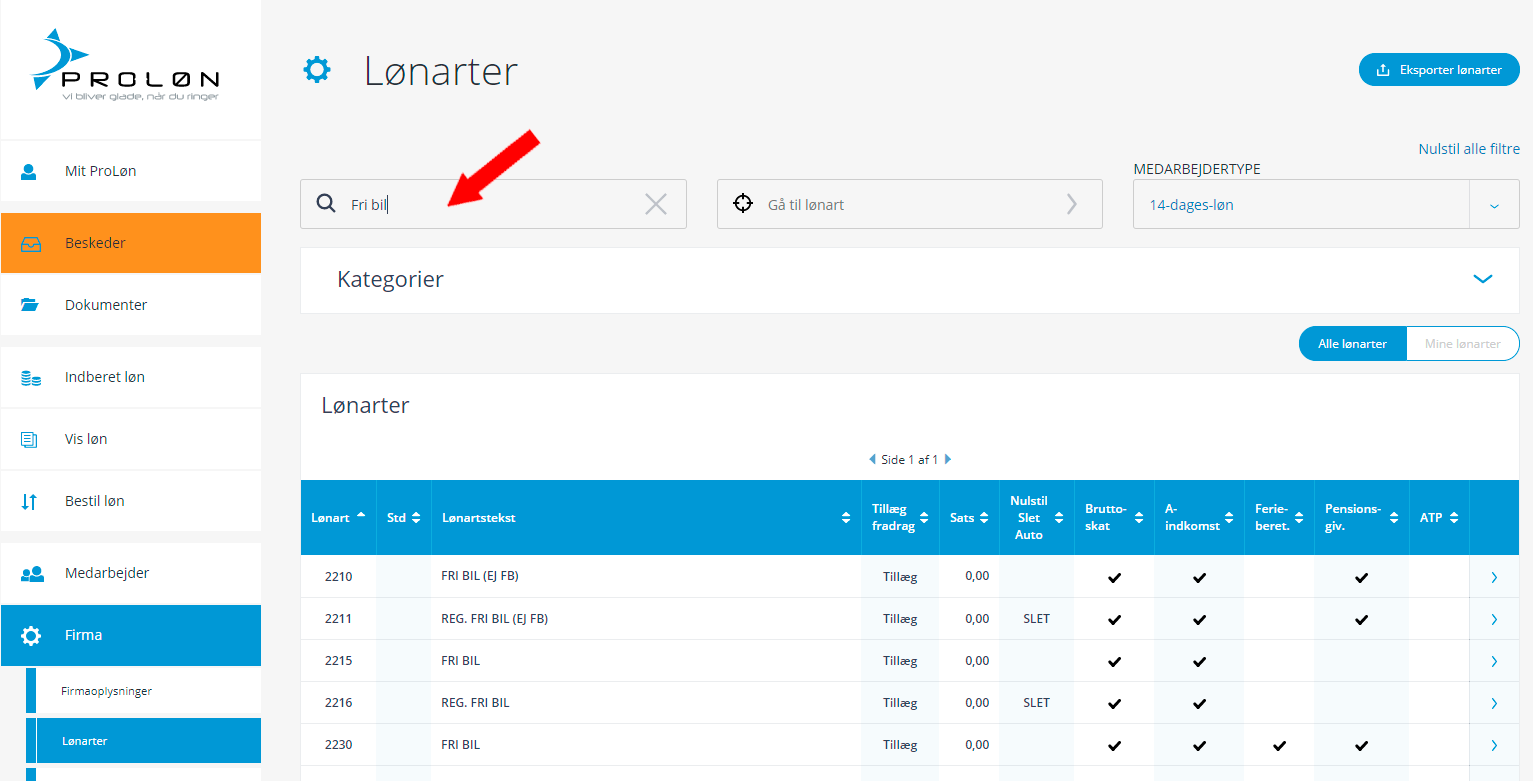
Task: Click the Eksporter lønarter button
Action: click(1438, 70)
